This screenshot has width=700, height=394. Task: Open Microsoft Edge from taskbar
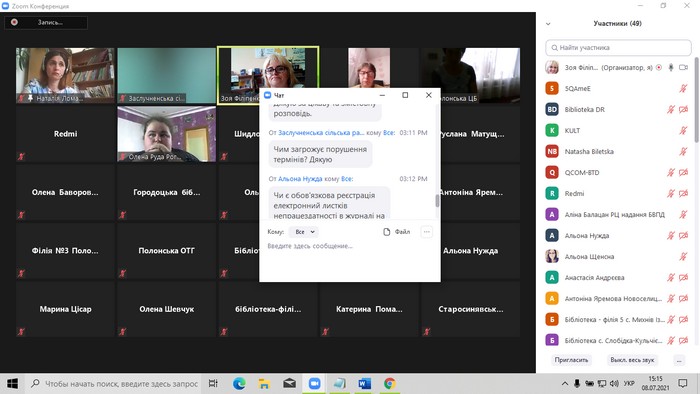point(239,383)
